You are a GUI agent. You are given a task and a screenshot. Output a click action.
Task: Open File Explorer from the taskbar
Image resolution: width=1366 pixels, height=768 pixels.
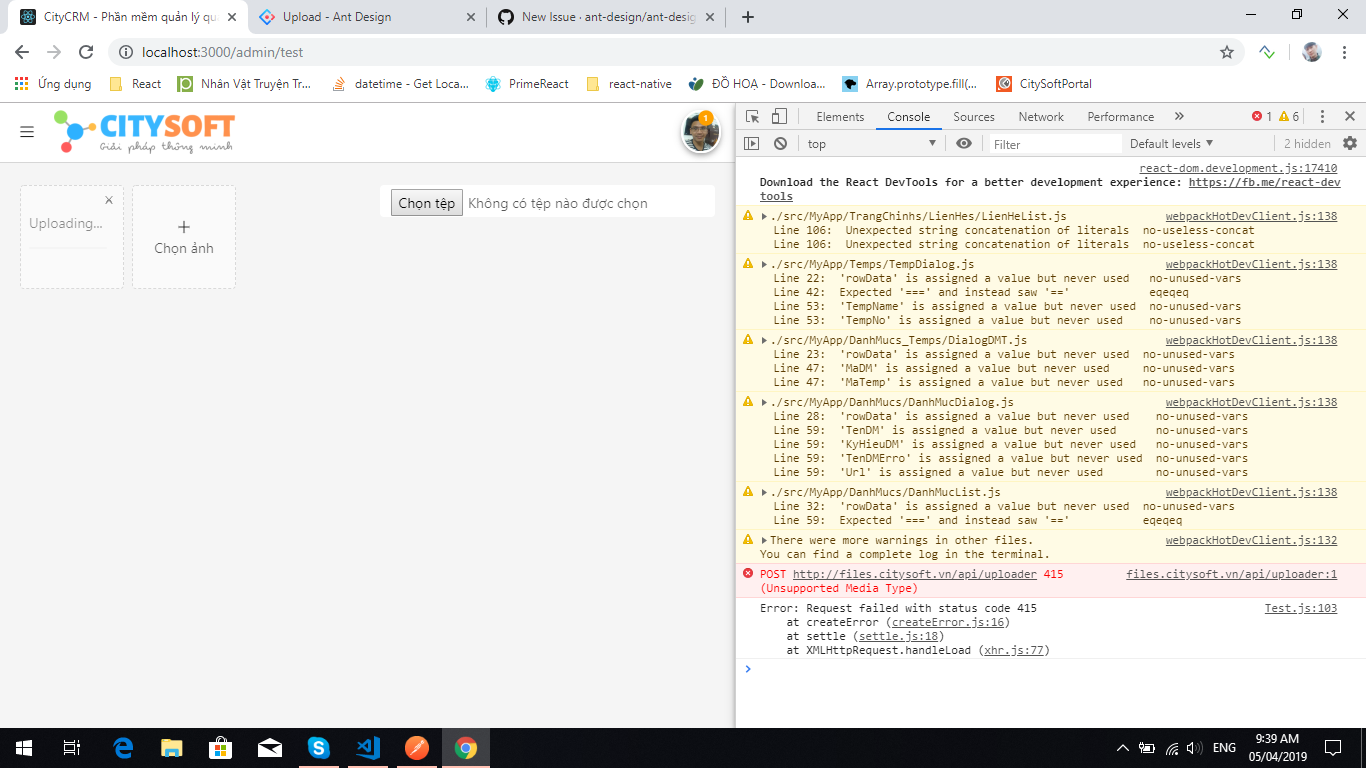pos(172,748)
